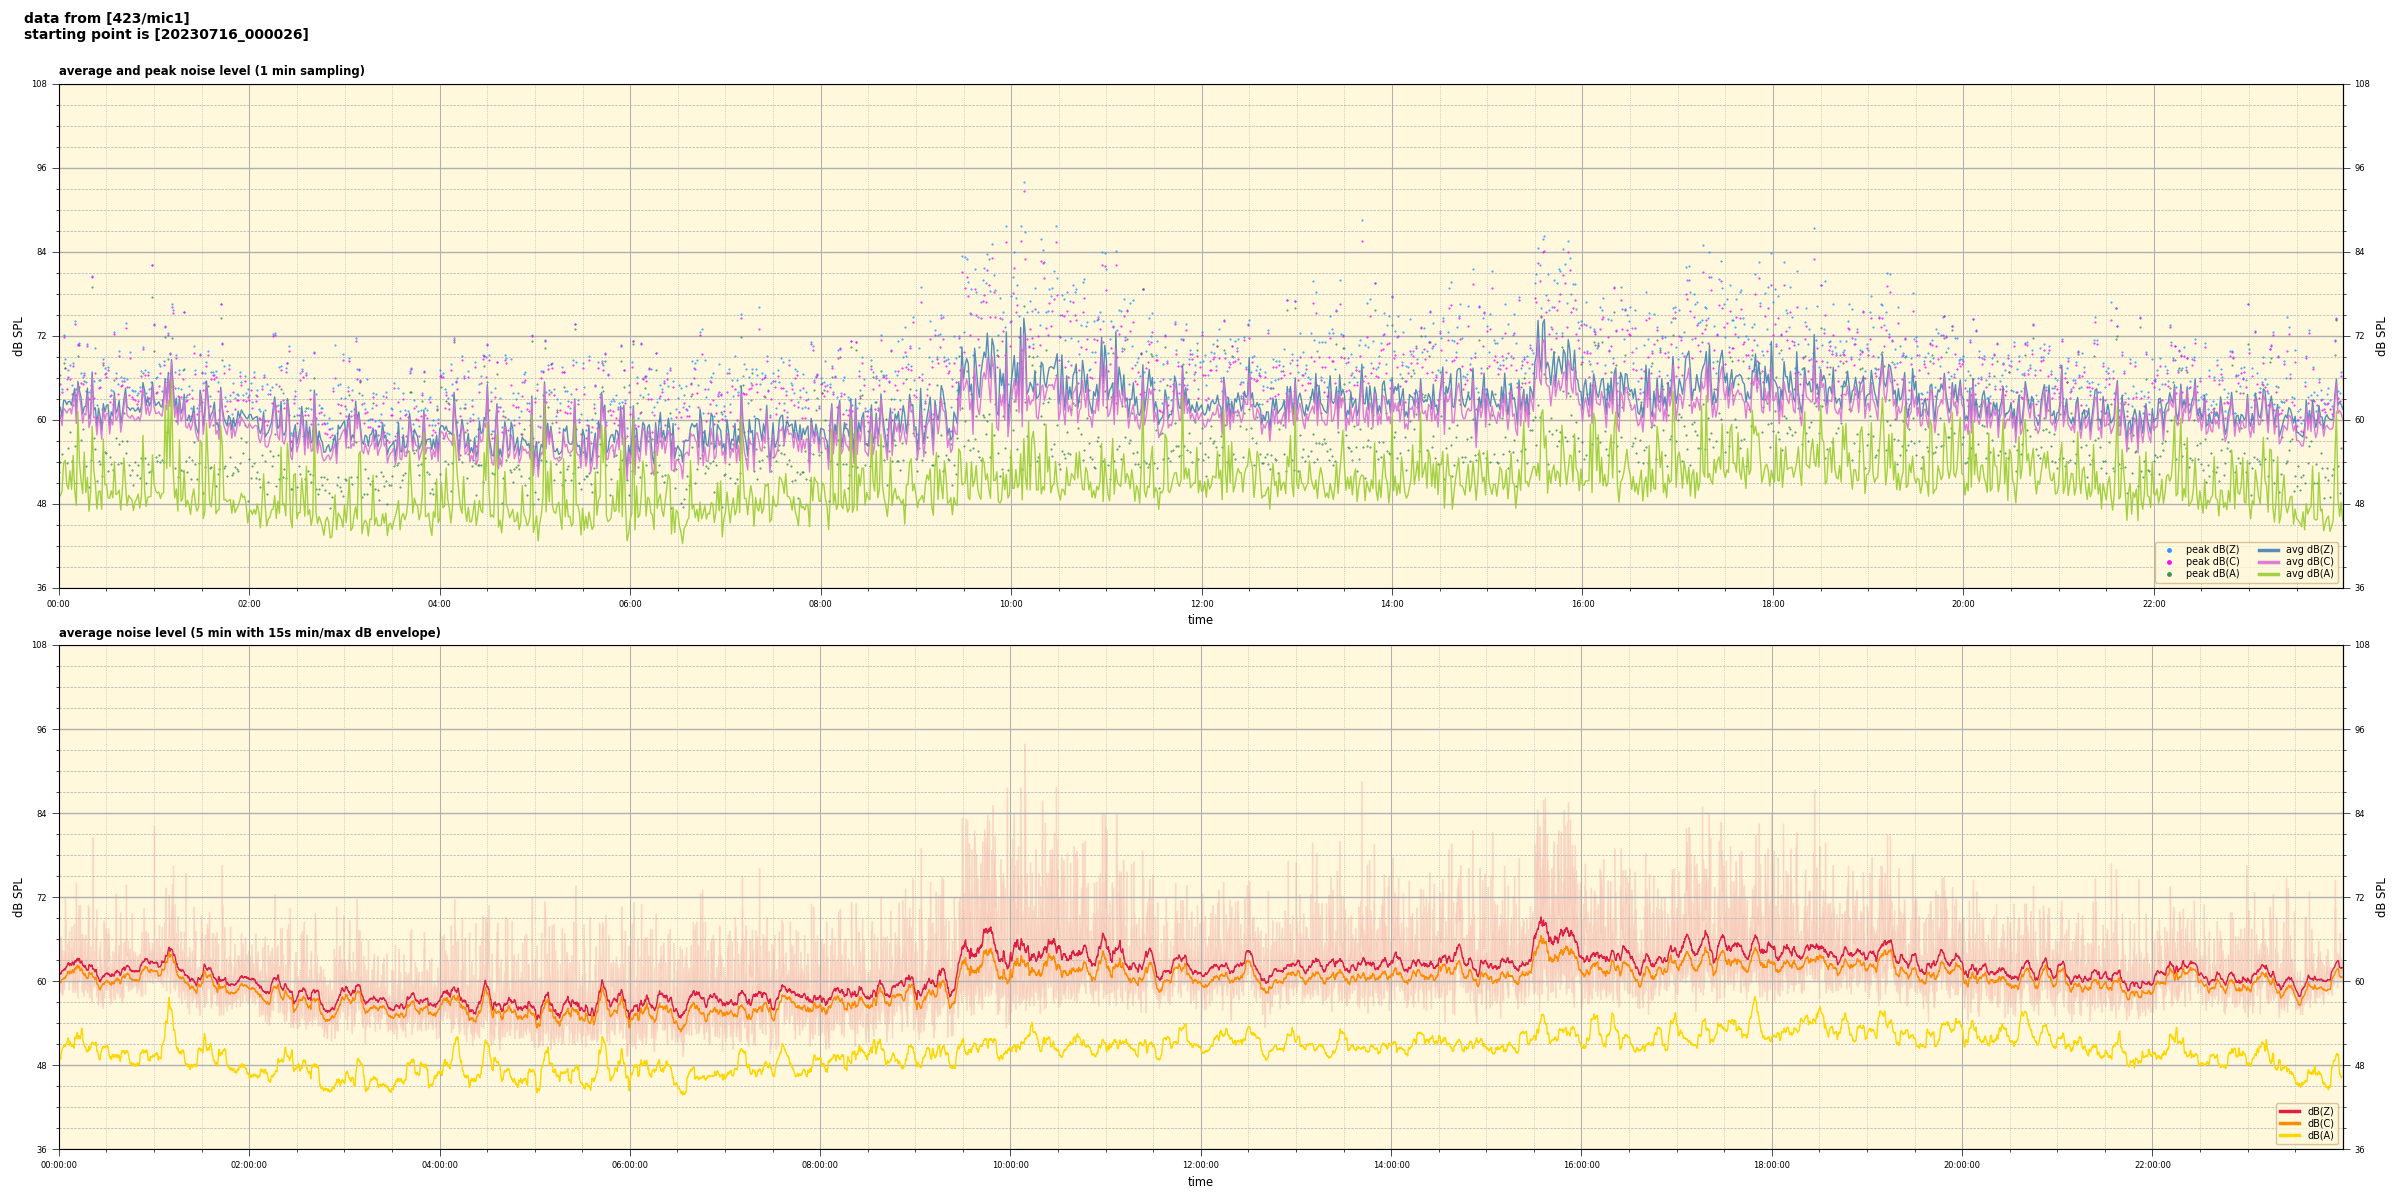
Task: Click the peak dB(C) magenta legend marker
Action: (2169, 562)
